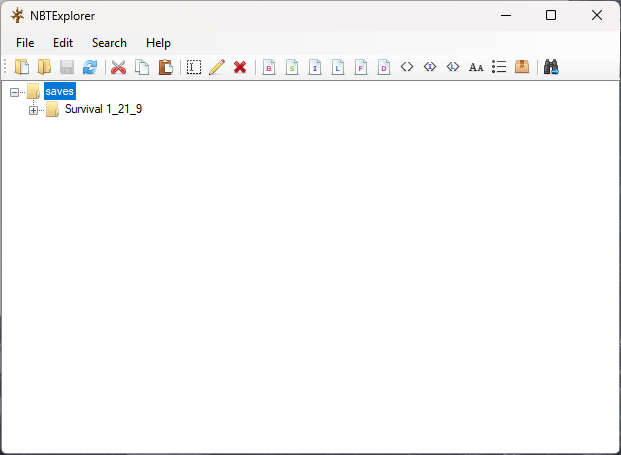The height and width of the screenshot is (455, 621).
Task: Close the NBTExplorer window
Action: (597, 15)
